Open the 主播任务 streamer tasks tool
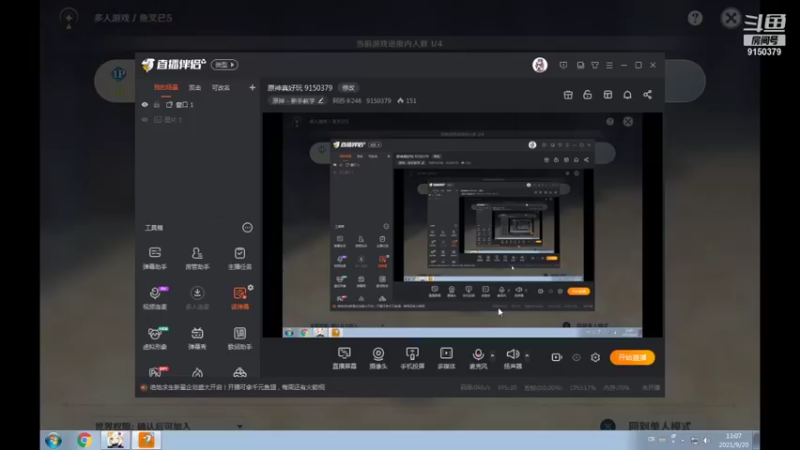This screenshot has width=800, height=450. [239, 258]
